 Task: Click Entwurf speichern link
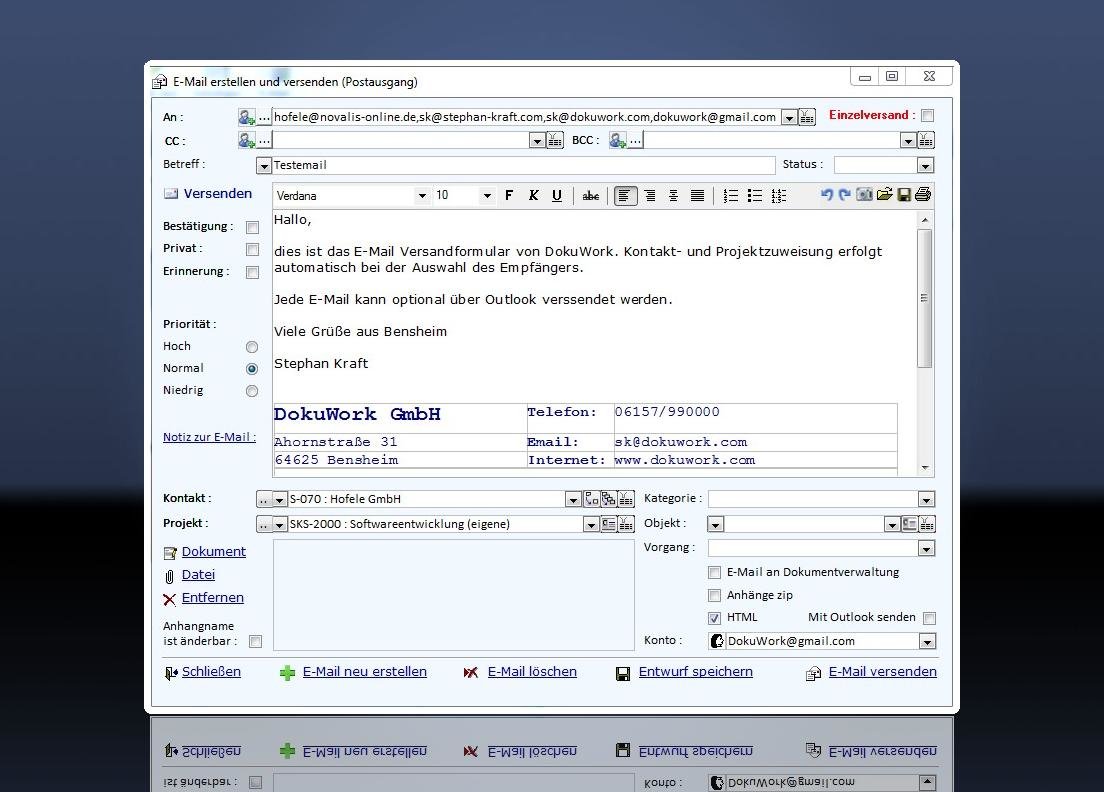pyautogui.click(x=696, y=672)
